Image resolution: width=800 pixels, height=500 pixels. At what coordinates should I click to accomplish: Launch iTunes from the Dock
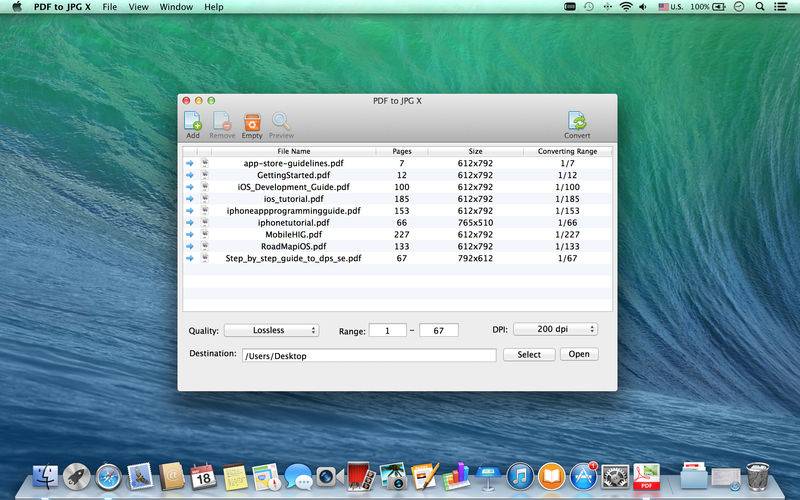point(519,477)
